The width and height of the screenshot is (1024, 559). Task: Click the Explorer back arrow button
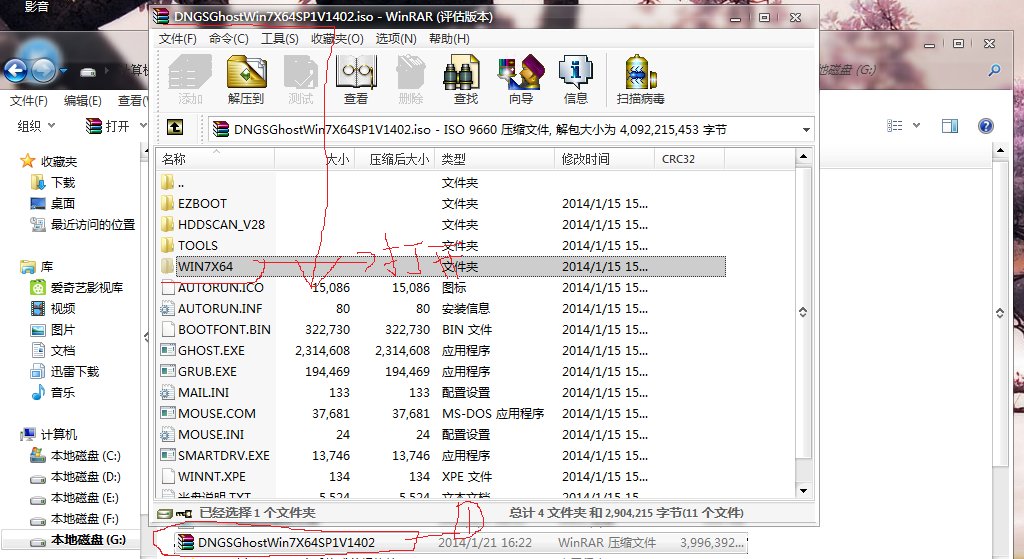(16, 70)
